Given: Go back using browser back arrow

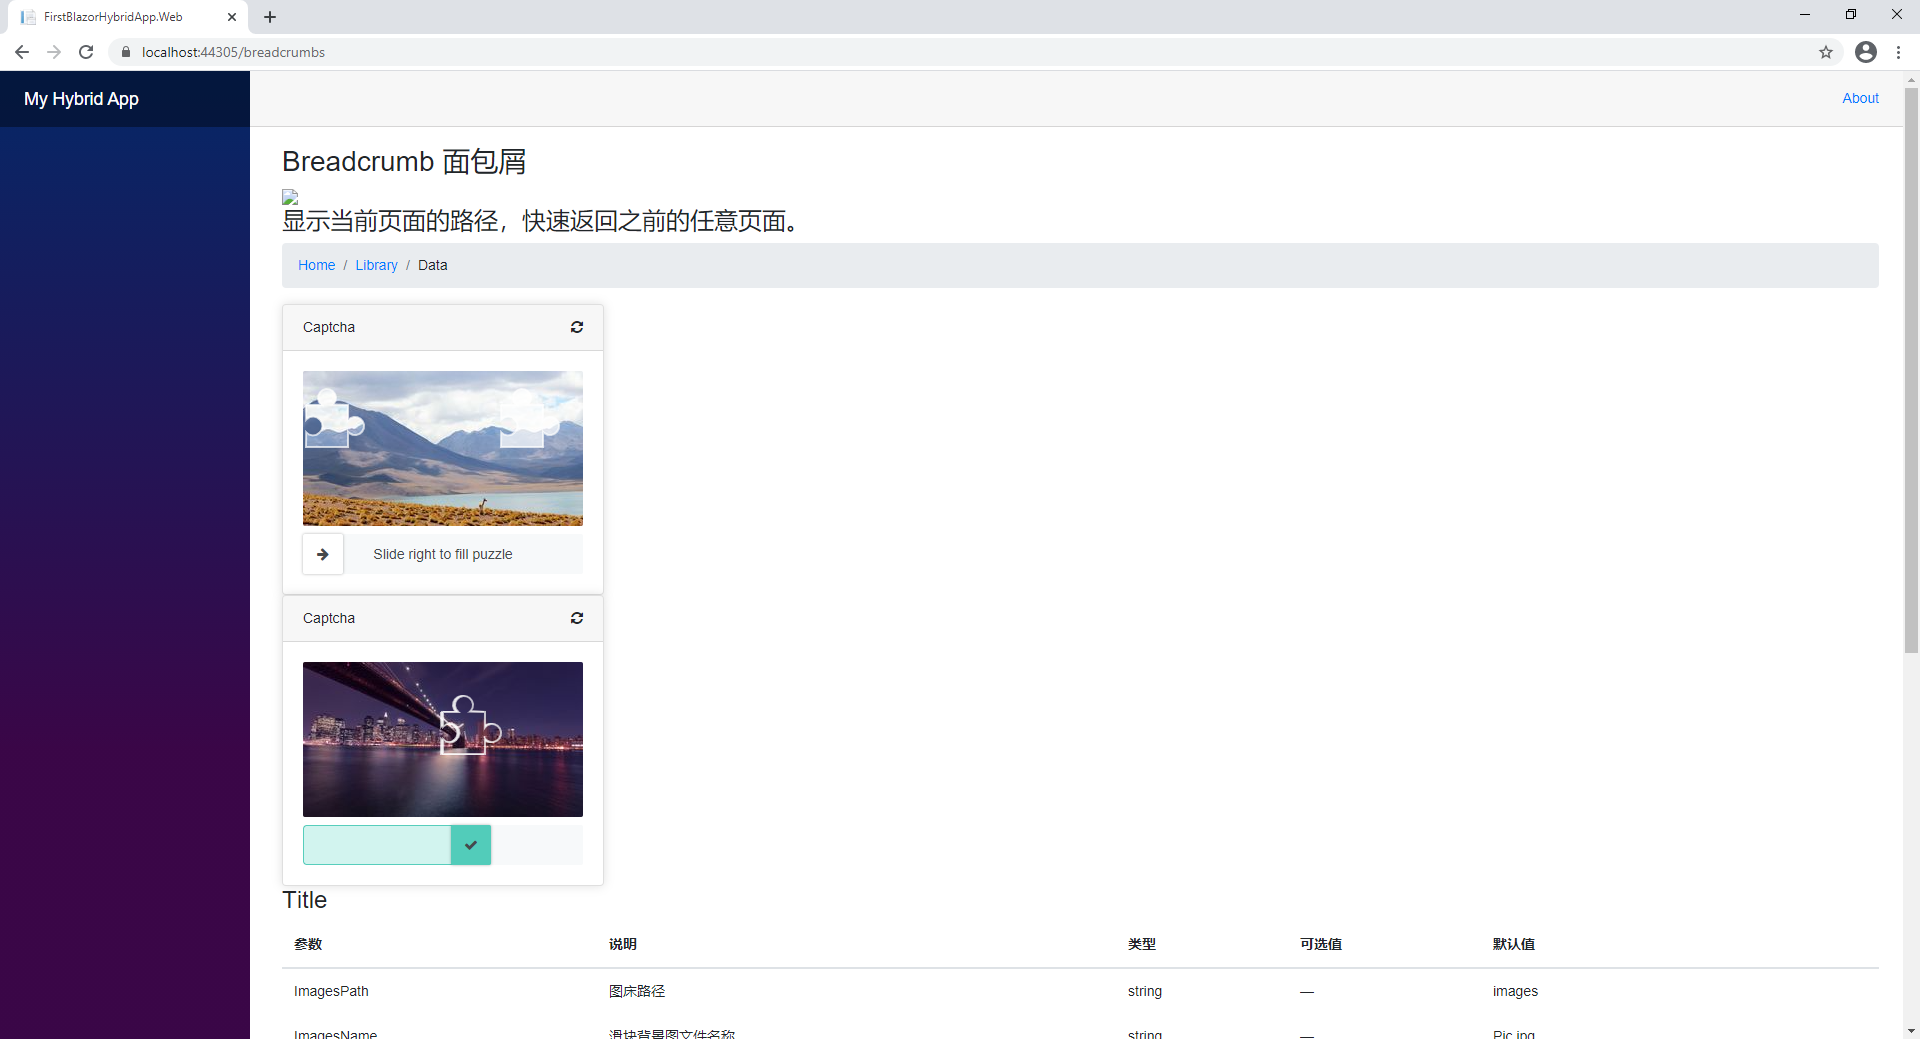Looking at the screenshot, I should (22, 52).
